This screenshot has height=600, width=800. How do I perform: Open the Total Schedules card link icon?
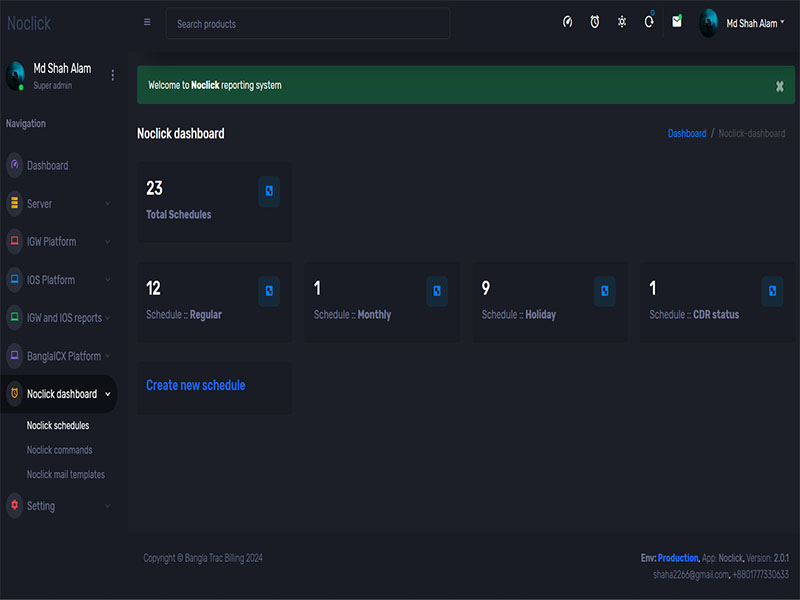pos(269,191)
